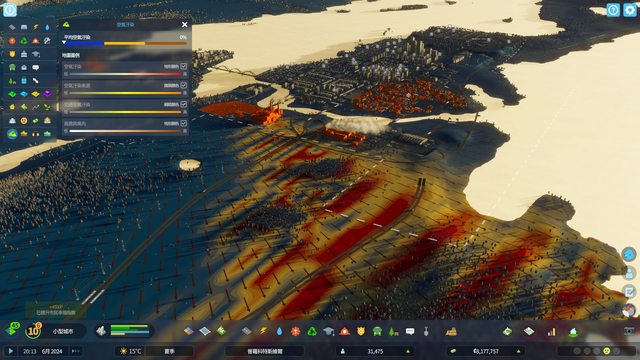This screenshot has height=360, width=640.
Task: Click the average air pollution gradient bar
Action: (125, 43)
